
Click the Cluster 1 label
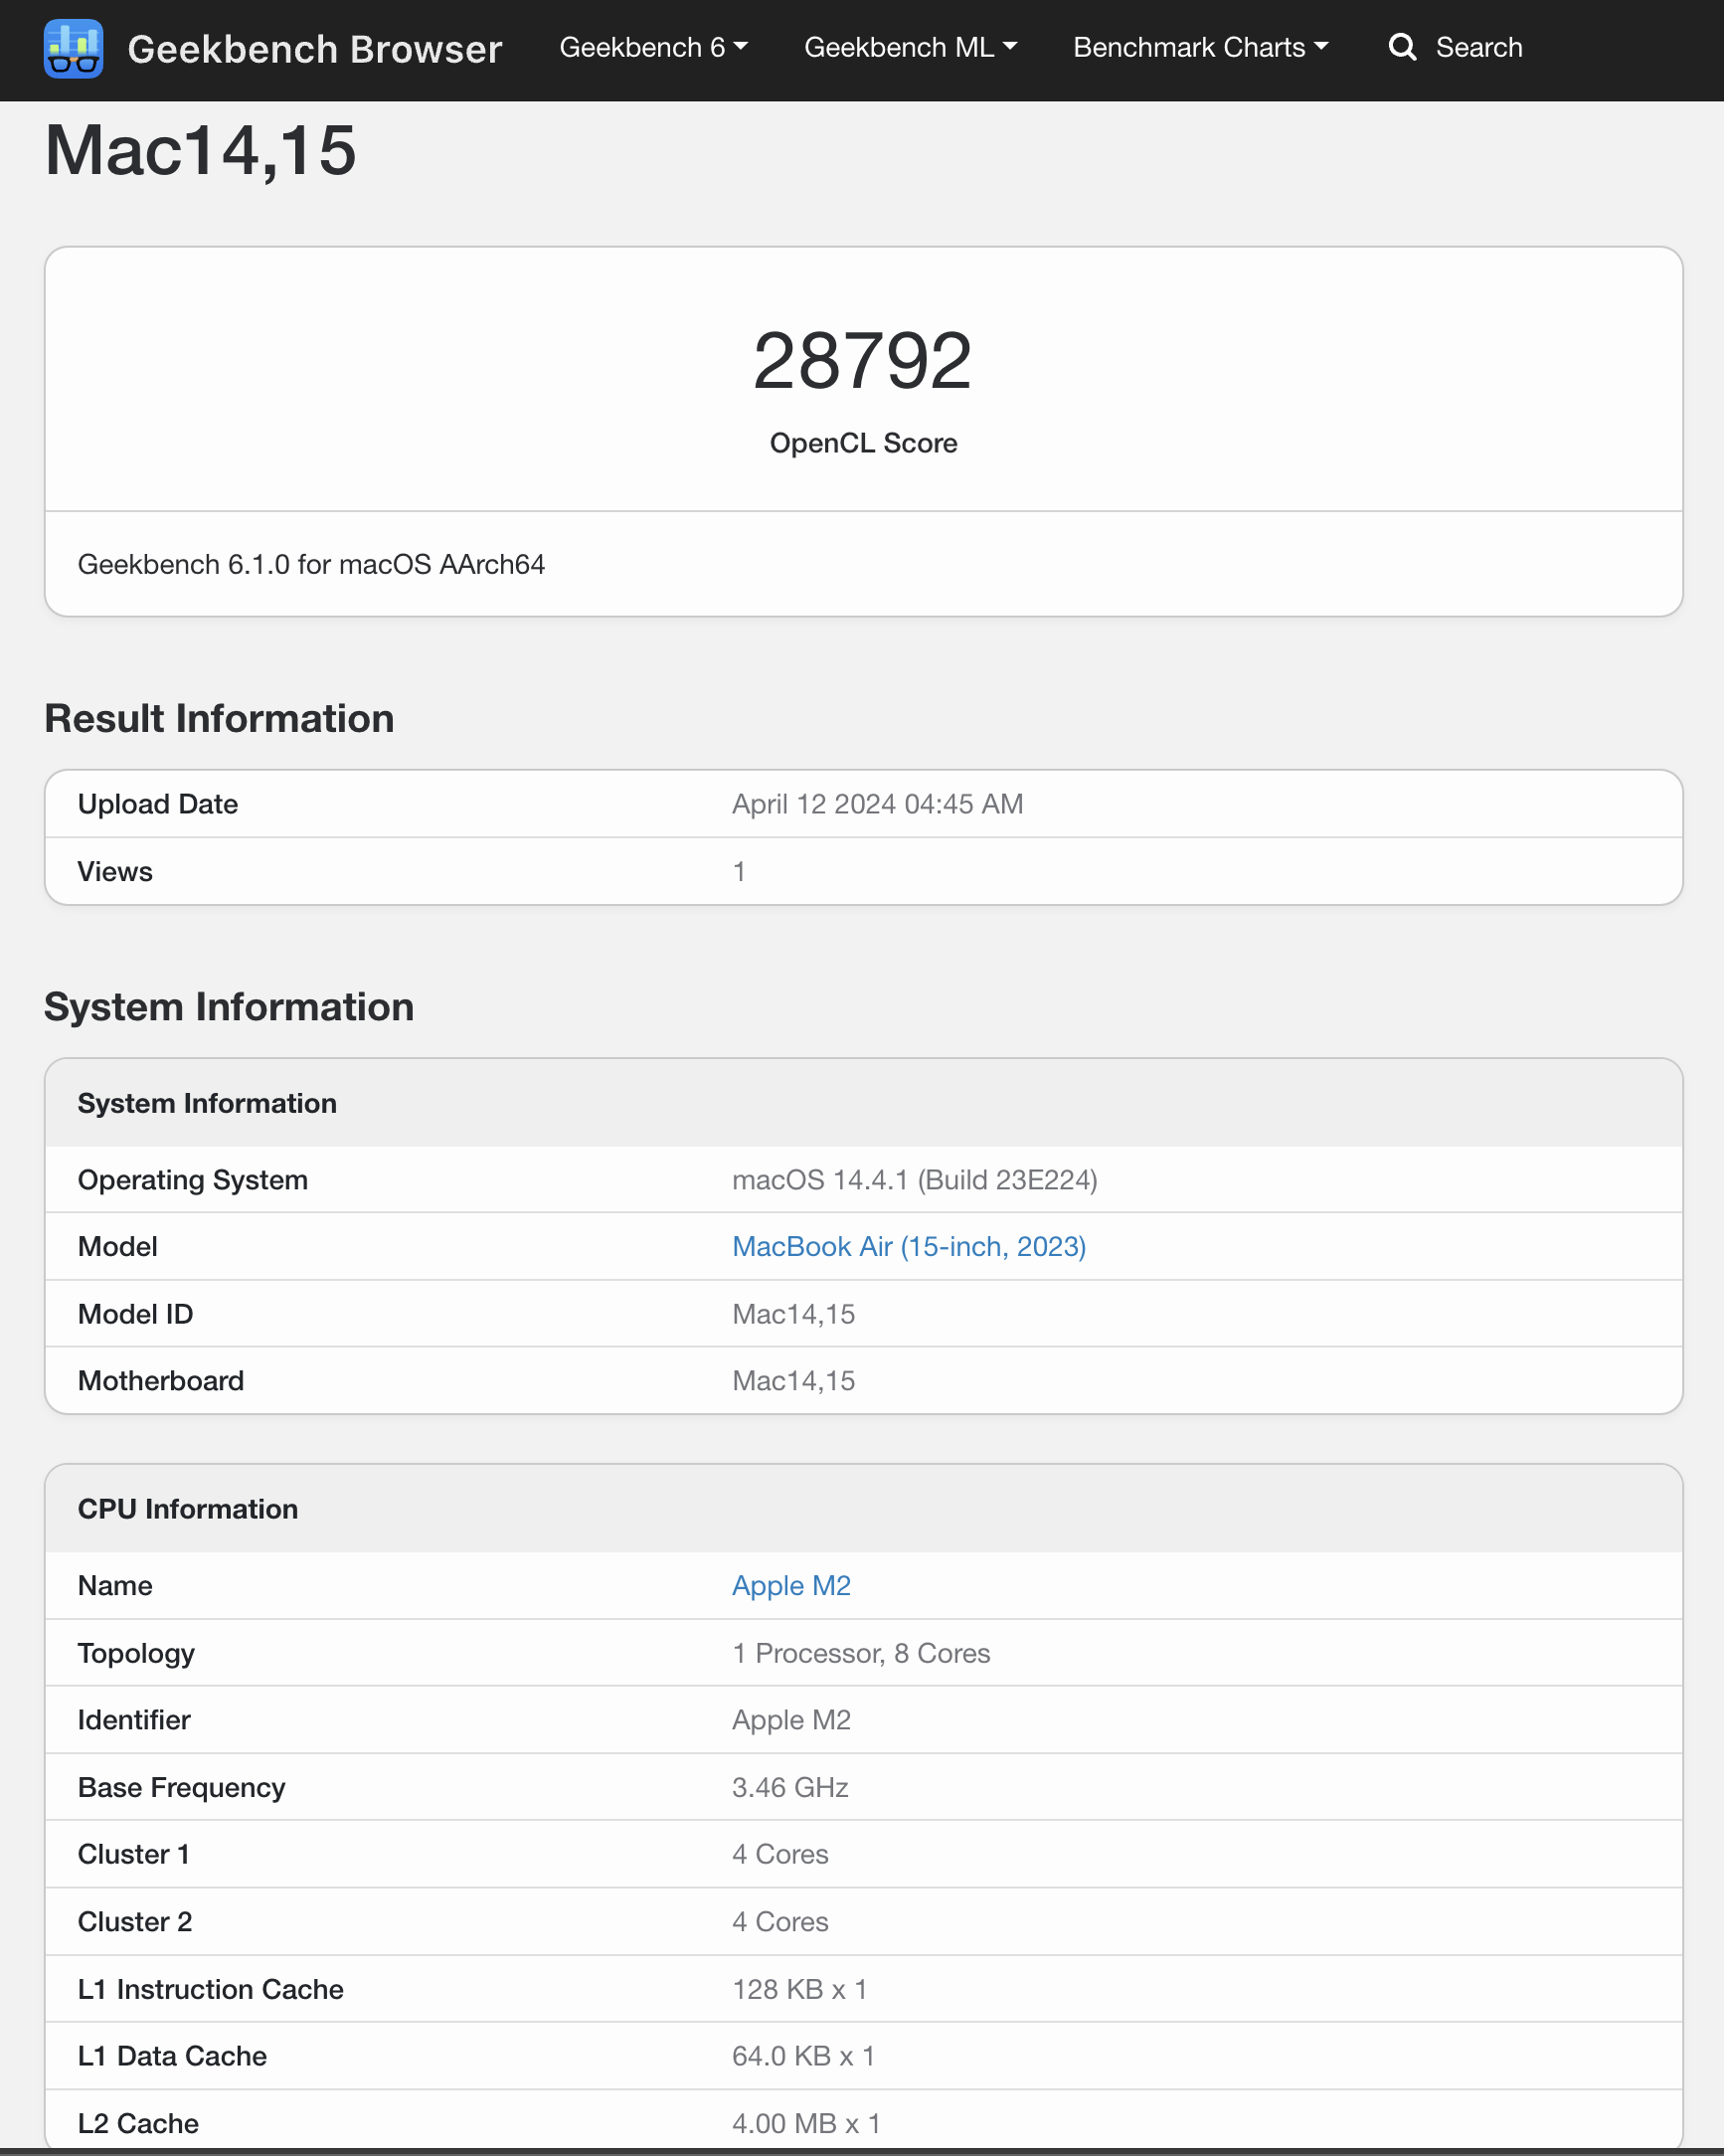pos(133,1854)
